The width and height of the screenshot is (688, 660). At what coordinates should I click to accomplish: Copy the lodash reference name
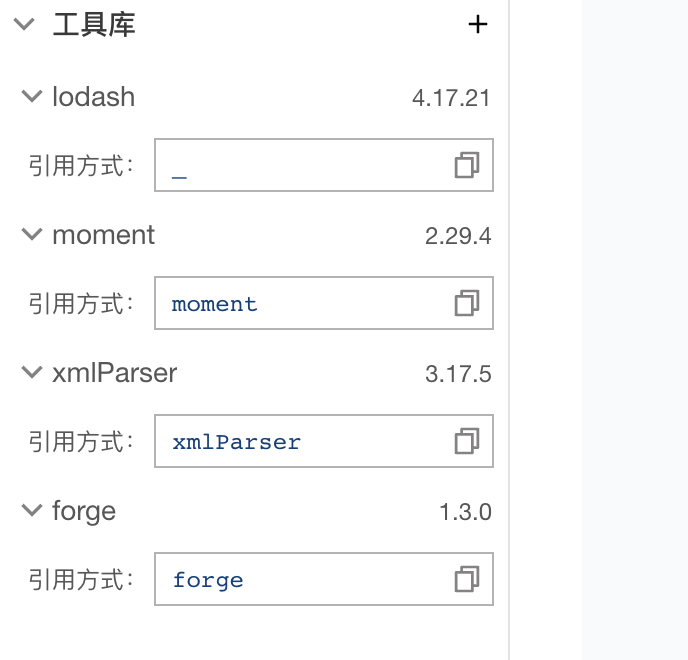[466, 165]
